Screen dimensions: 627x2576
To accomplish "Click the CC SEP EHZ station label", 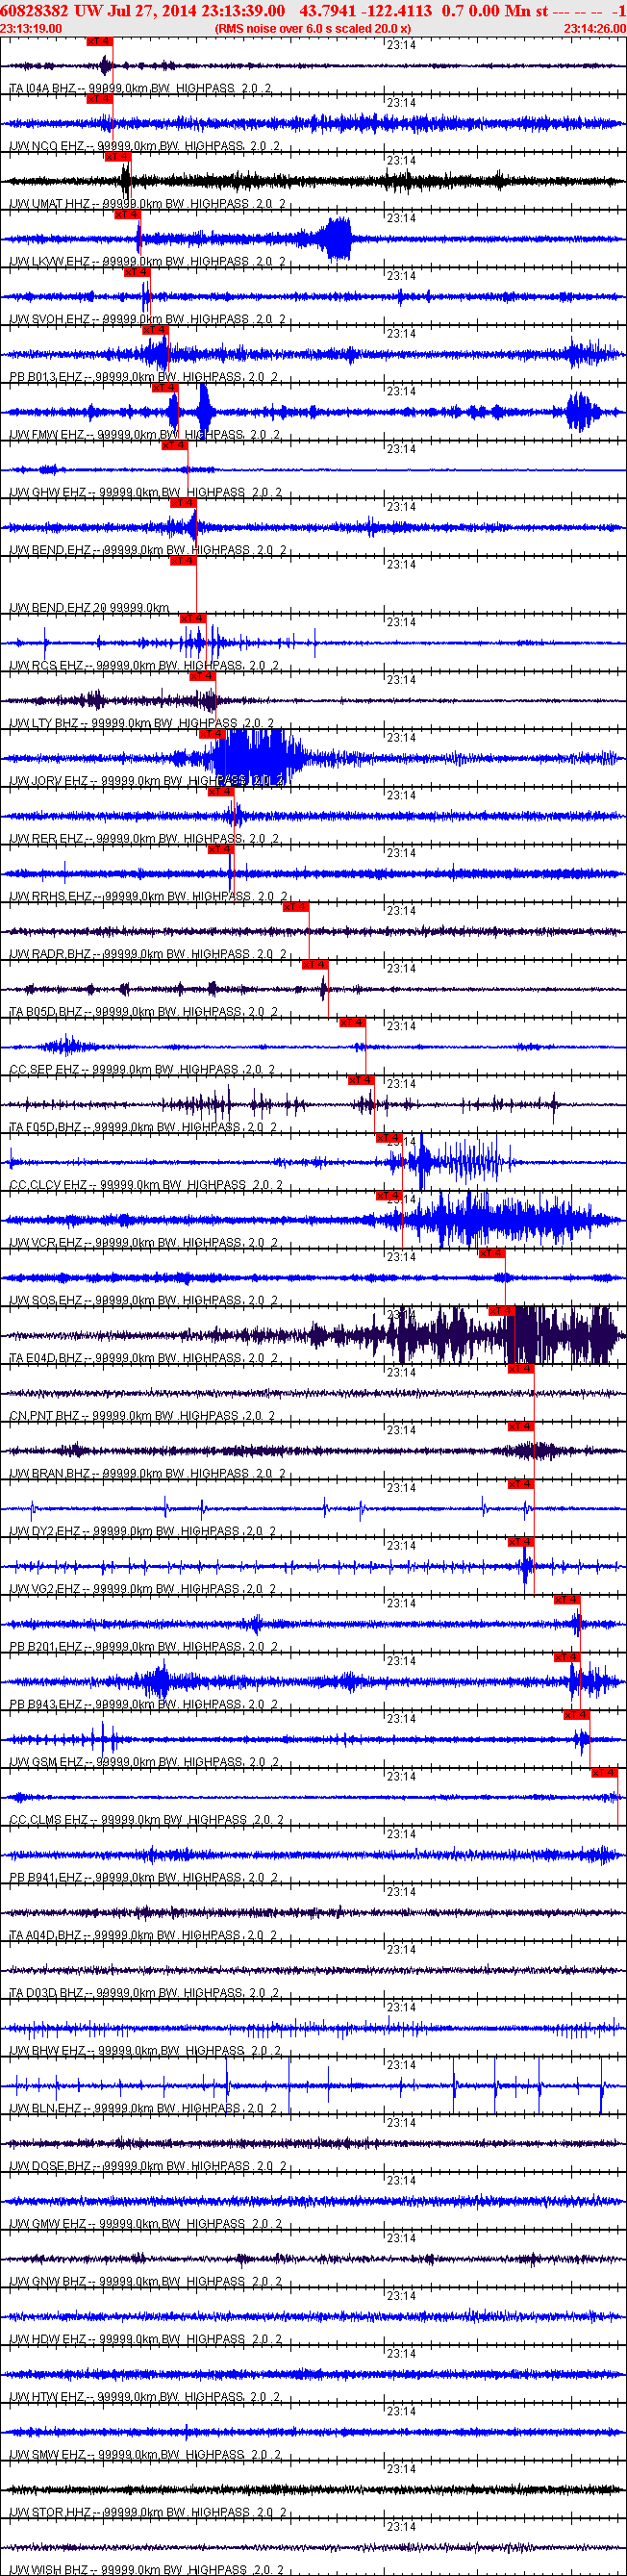I will pyautogui.click(x=142, y=1071).
